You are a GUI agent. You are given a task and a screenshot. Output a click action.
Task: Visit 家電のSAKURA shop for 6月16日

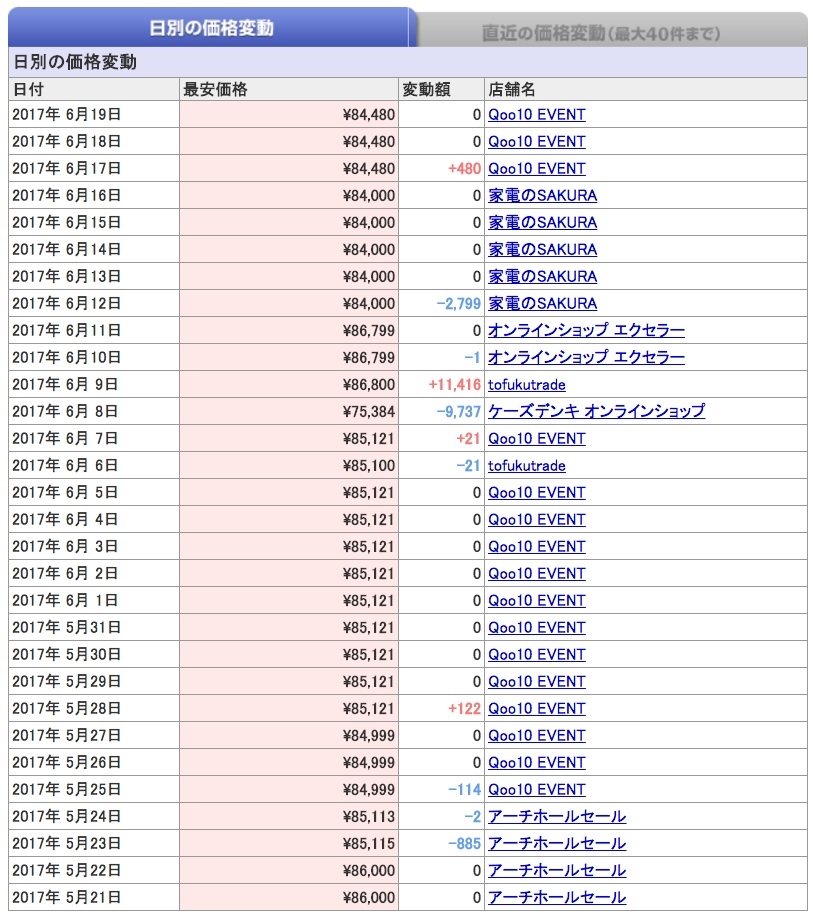tap(542, 195)
